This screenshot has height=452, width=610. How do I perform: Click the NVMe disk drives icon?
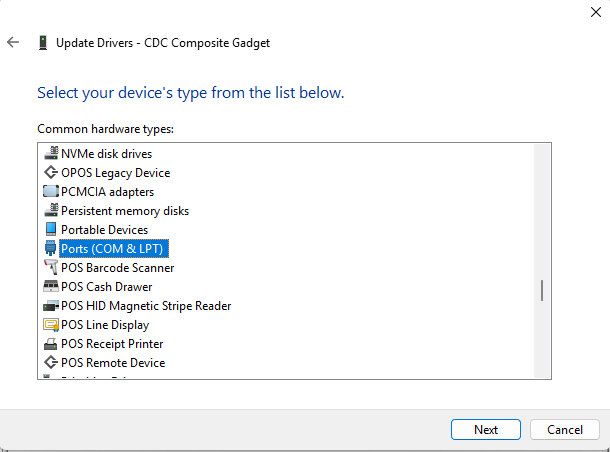point(51,154)
